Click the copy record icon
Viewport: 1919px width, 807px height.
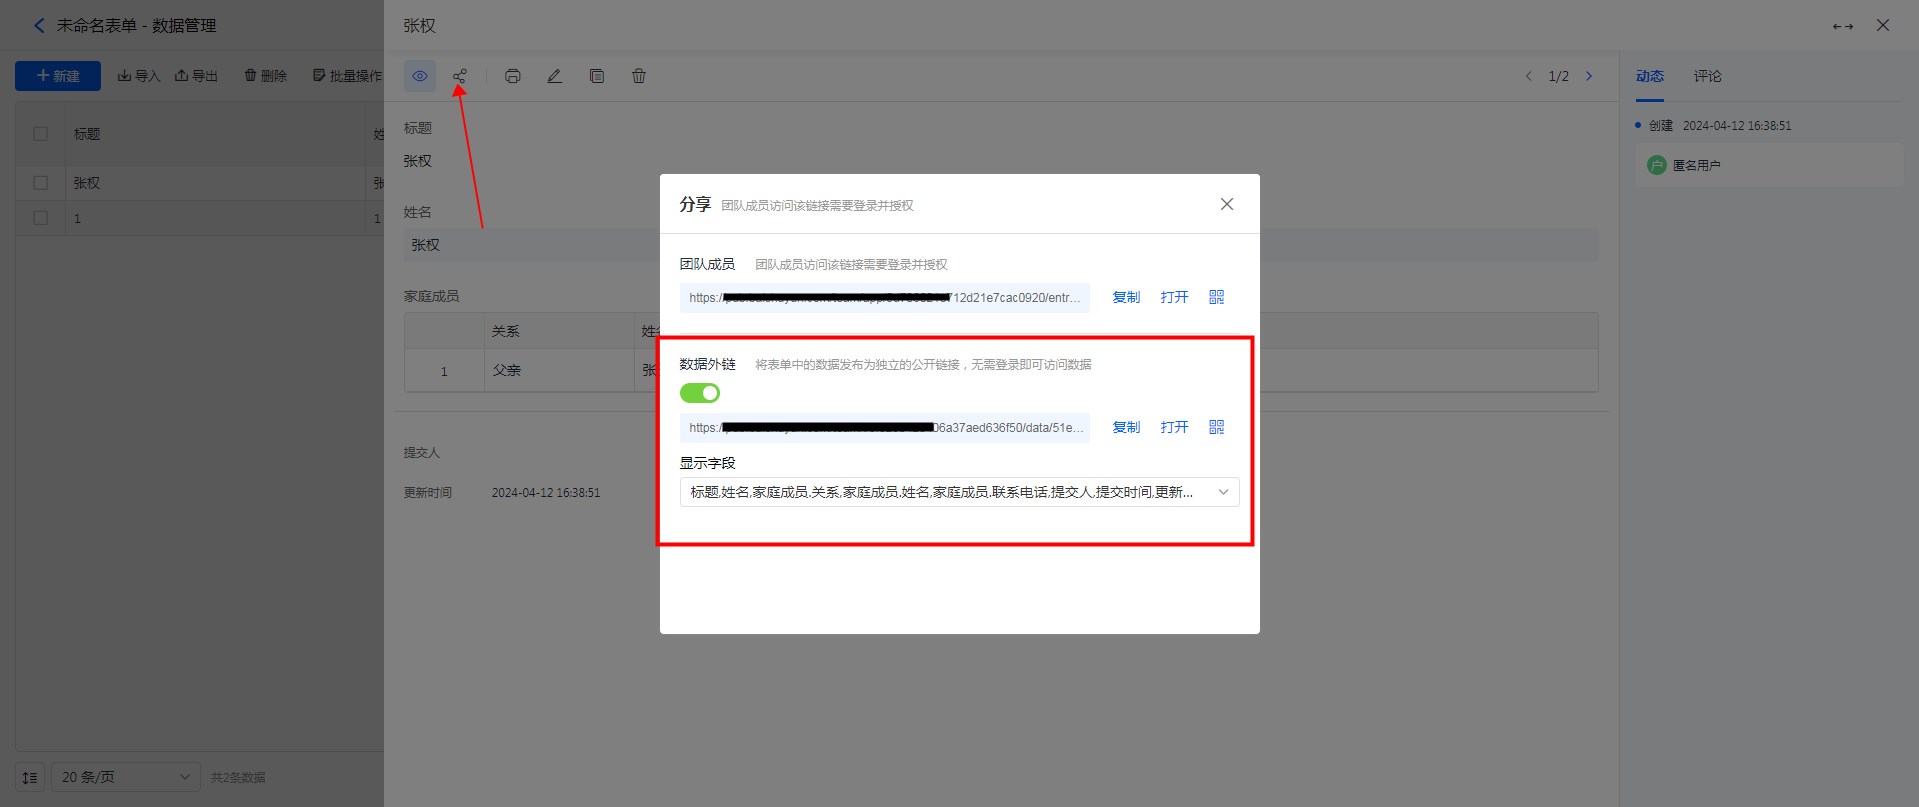pos(597,76)
